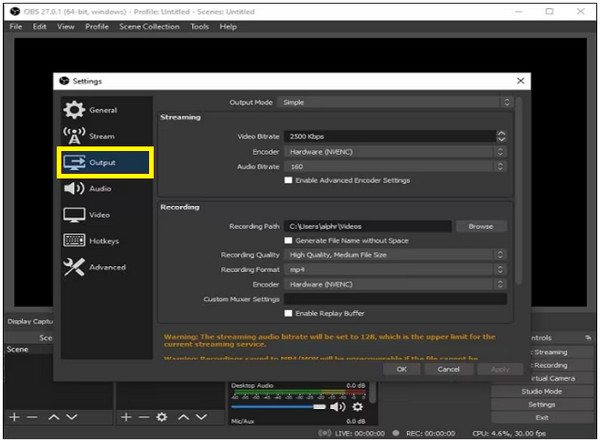Move the scene down with the arrow
Screen dimensions: 600x442
(x=72, y=417)
